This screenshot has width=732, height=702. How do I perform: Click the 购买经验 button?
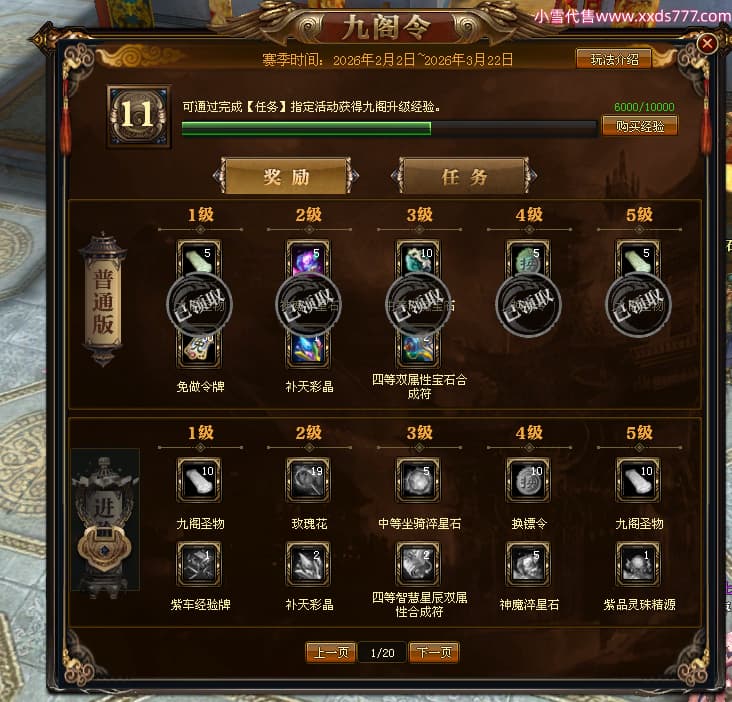point(640,126)
